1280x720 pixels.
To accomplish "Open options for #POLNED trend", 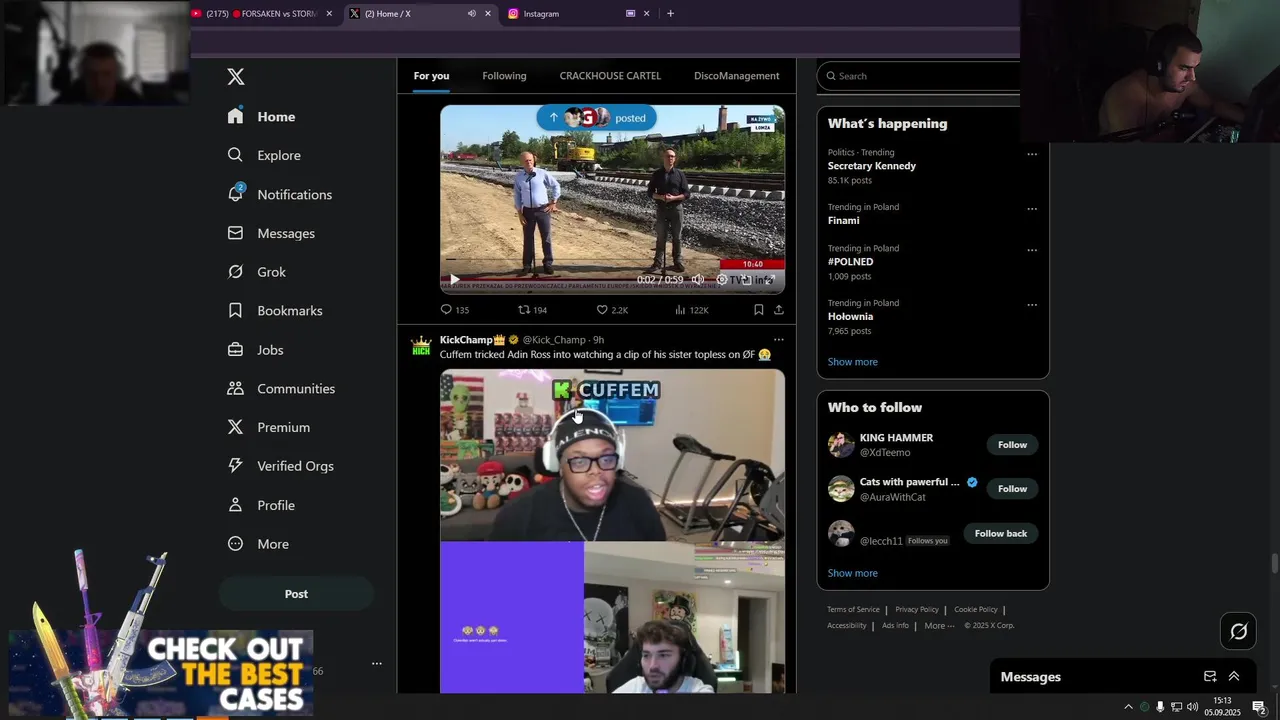I will 1032,250.
